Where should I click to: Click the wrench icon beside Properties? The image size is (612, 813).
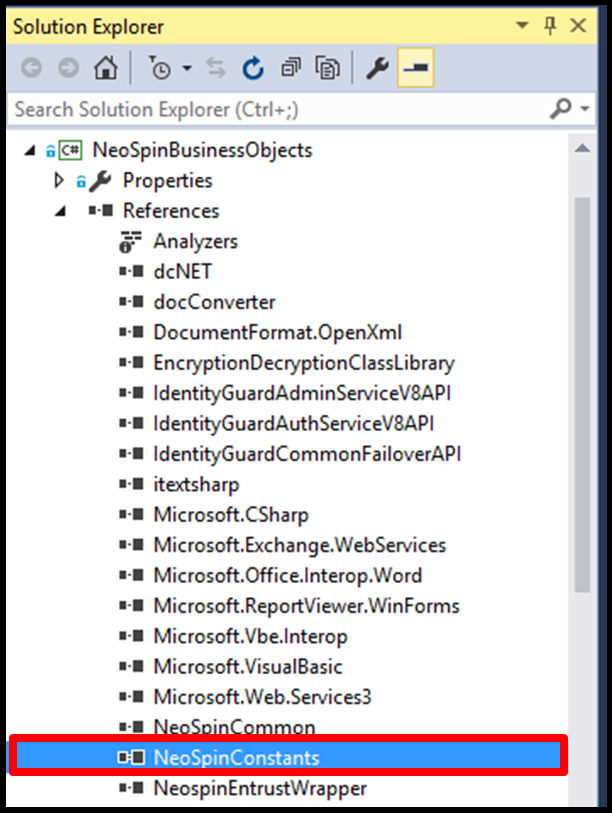(100, 181)
